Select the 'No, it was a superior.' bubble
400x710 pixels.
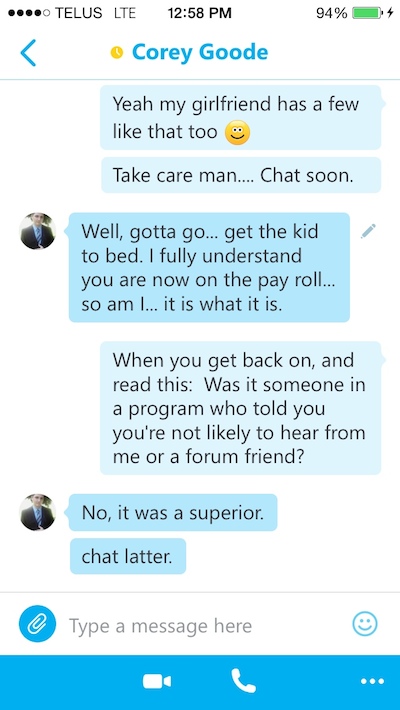(x=173, y=513)
